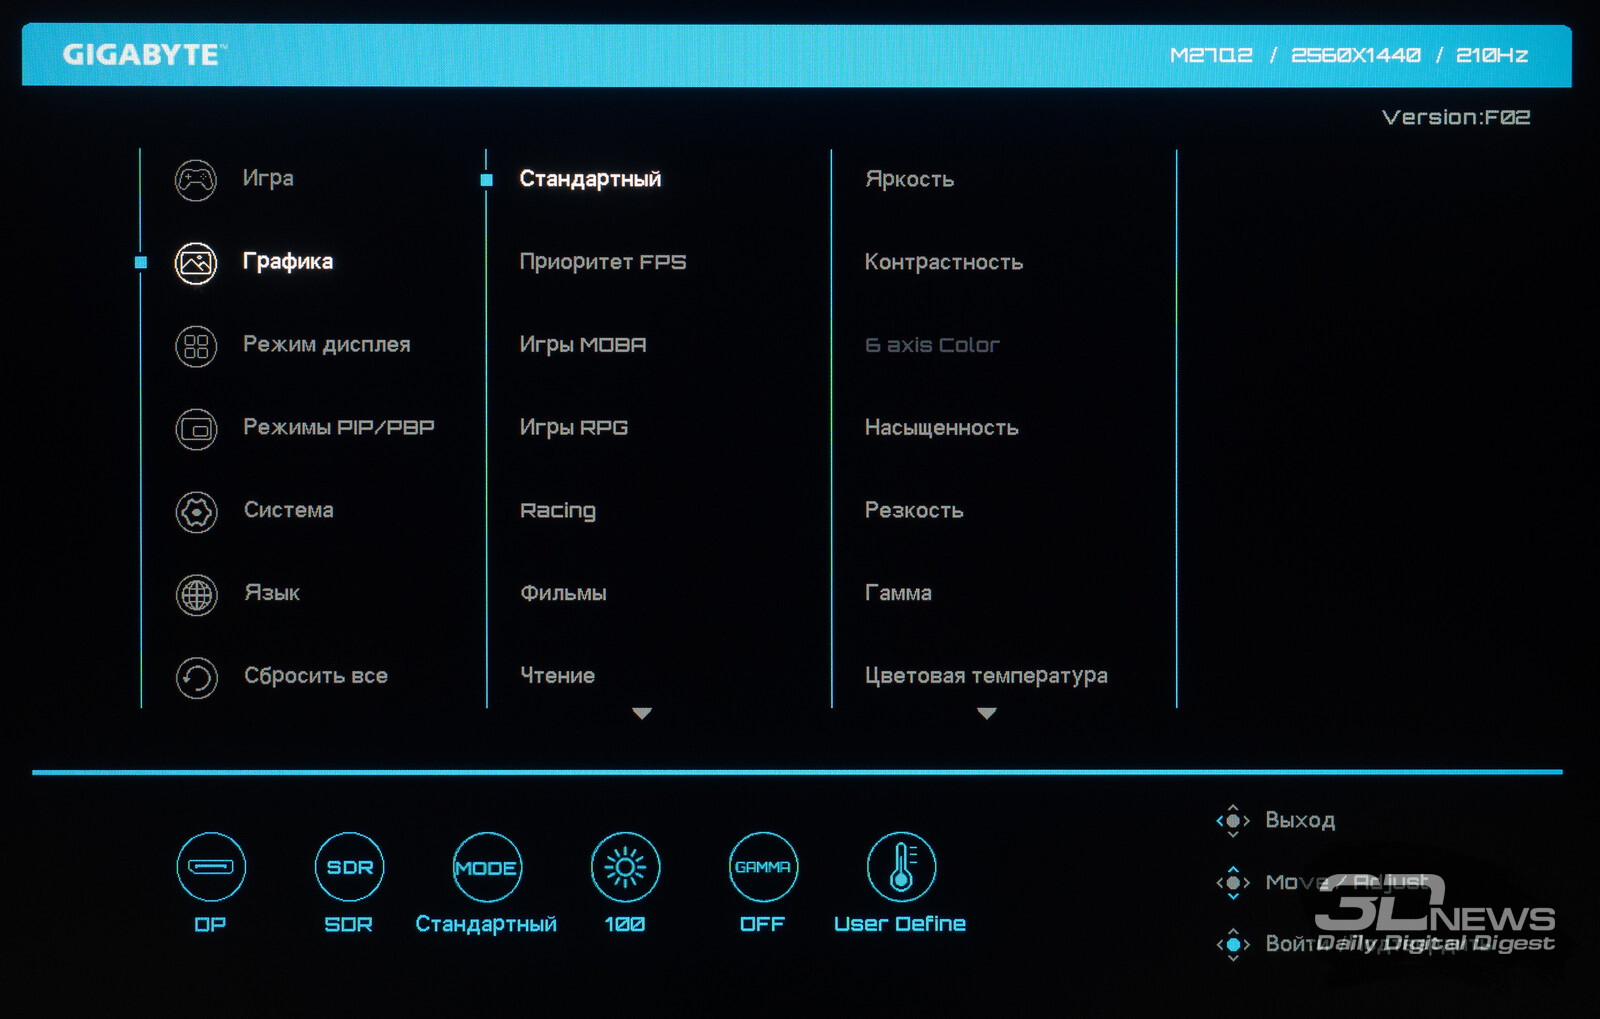Expand more picture modes below Чтение
1600x1019 pixels.
pyautogui.click(x=642, y=714)
